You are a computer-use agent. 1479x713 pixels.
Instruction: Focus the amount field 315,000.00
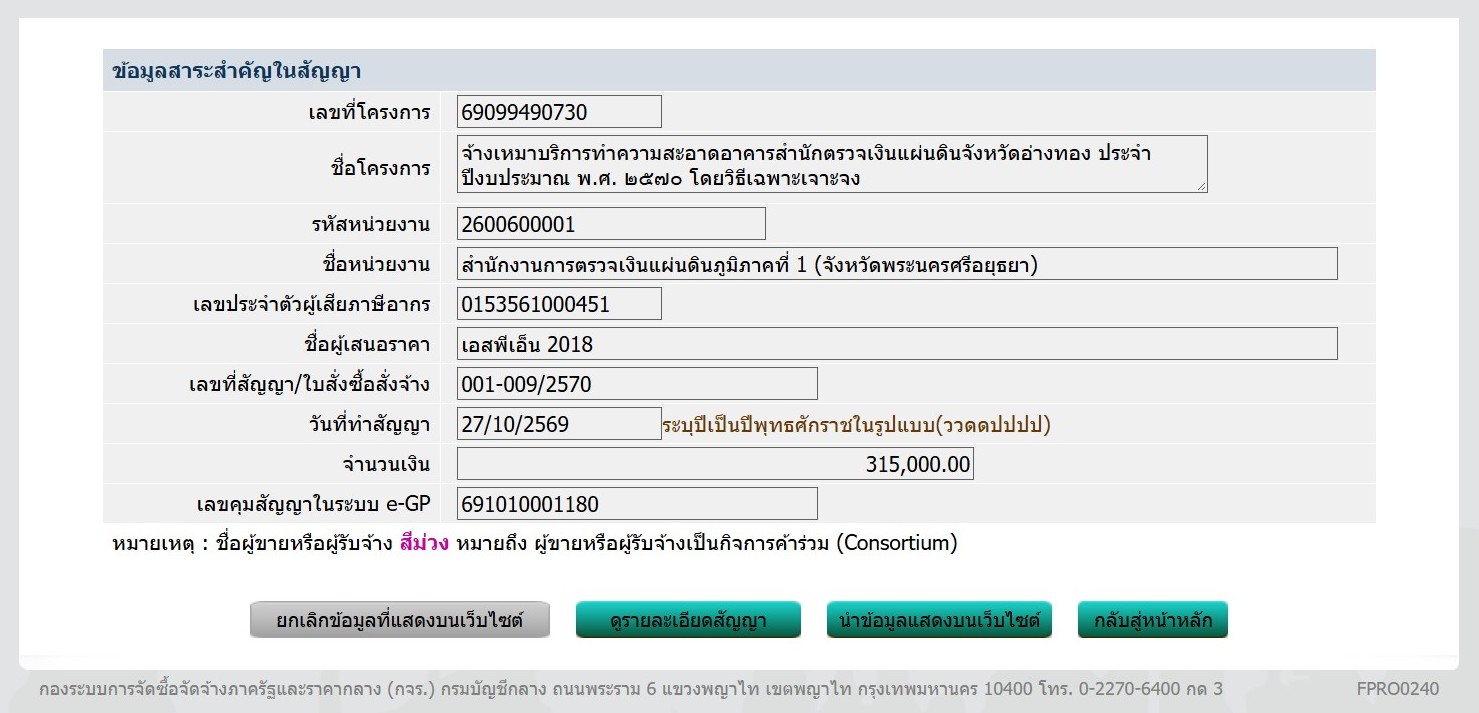[715, 464]
